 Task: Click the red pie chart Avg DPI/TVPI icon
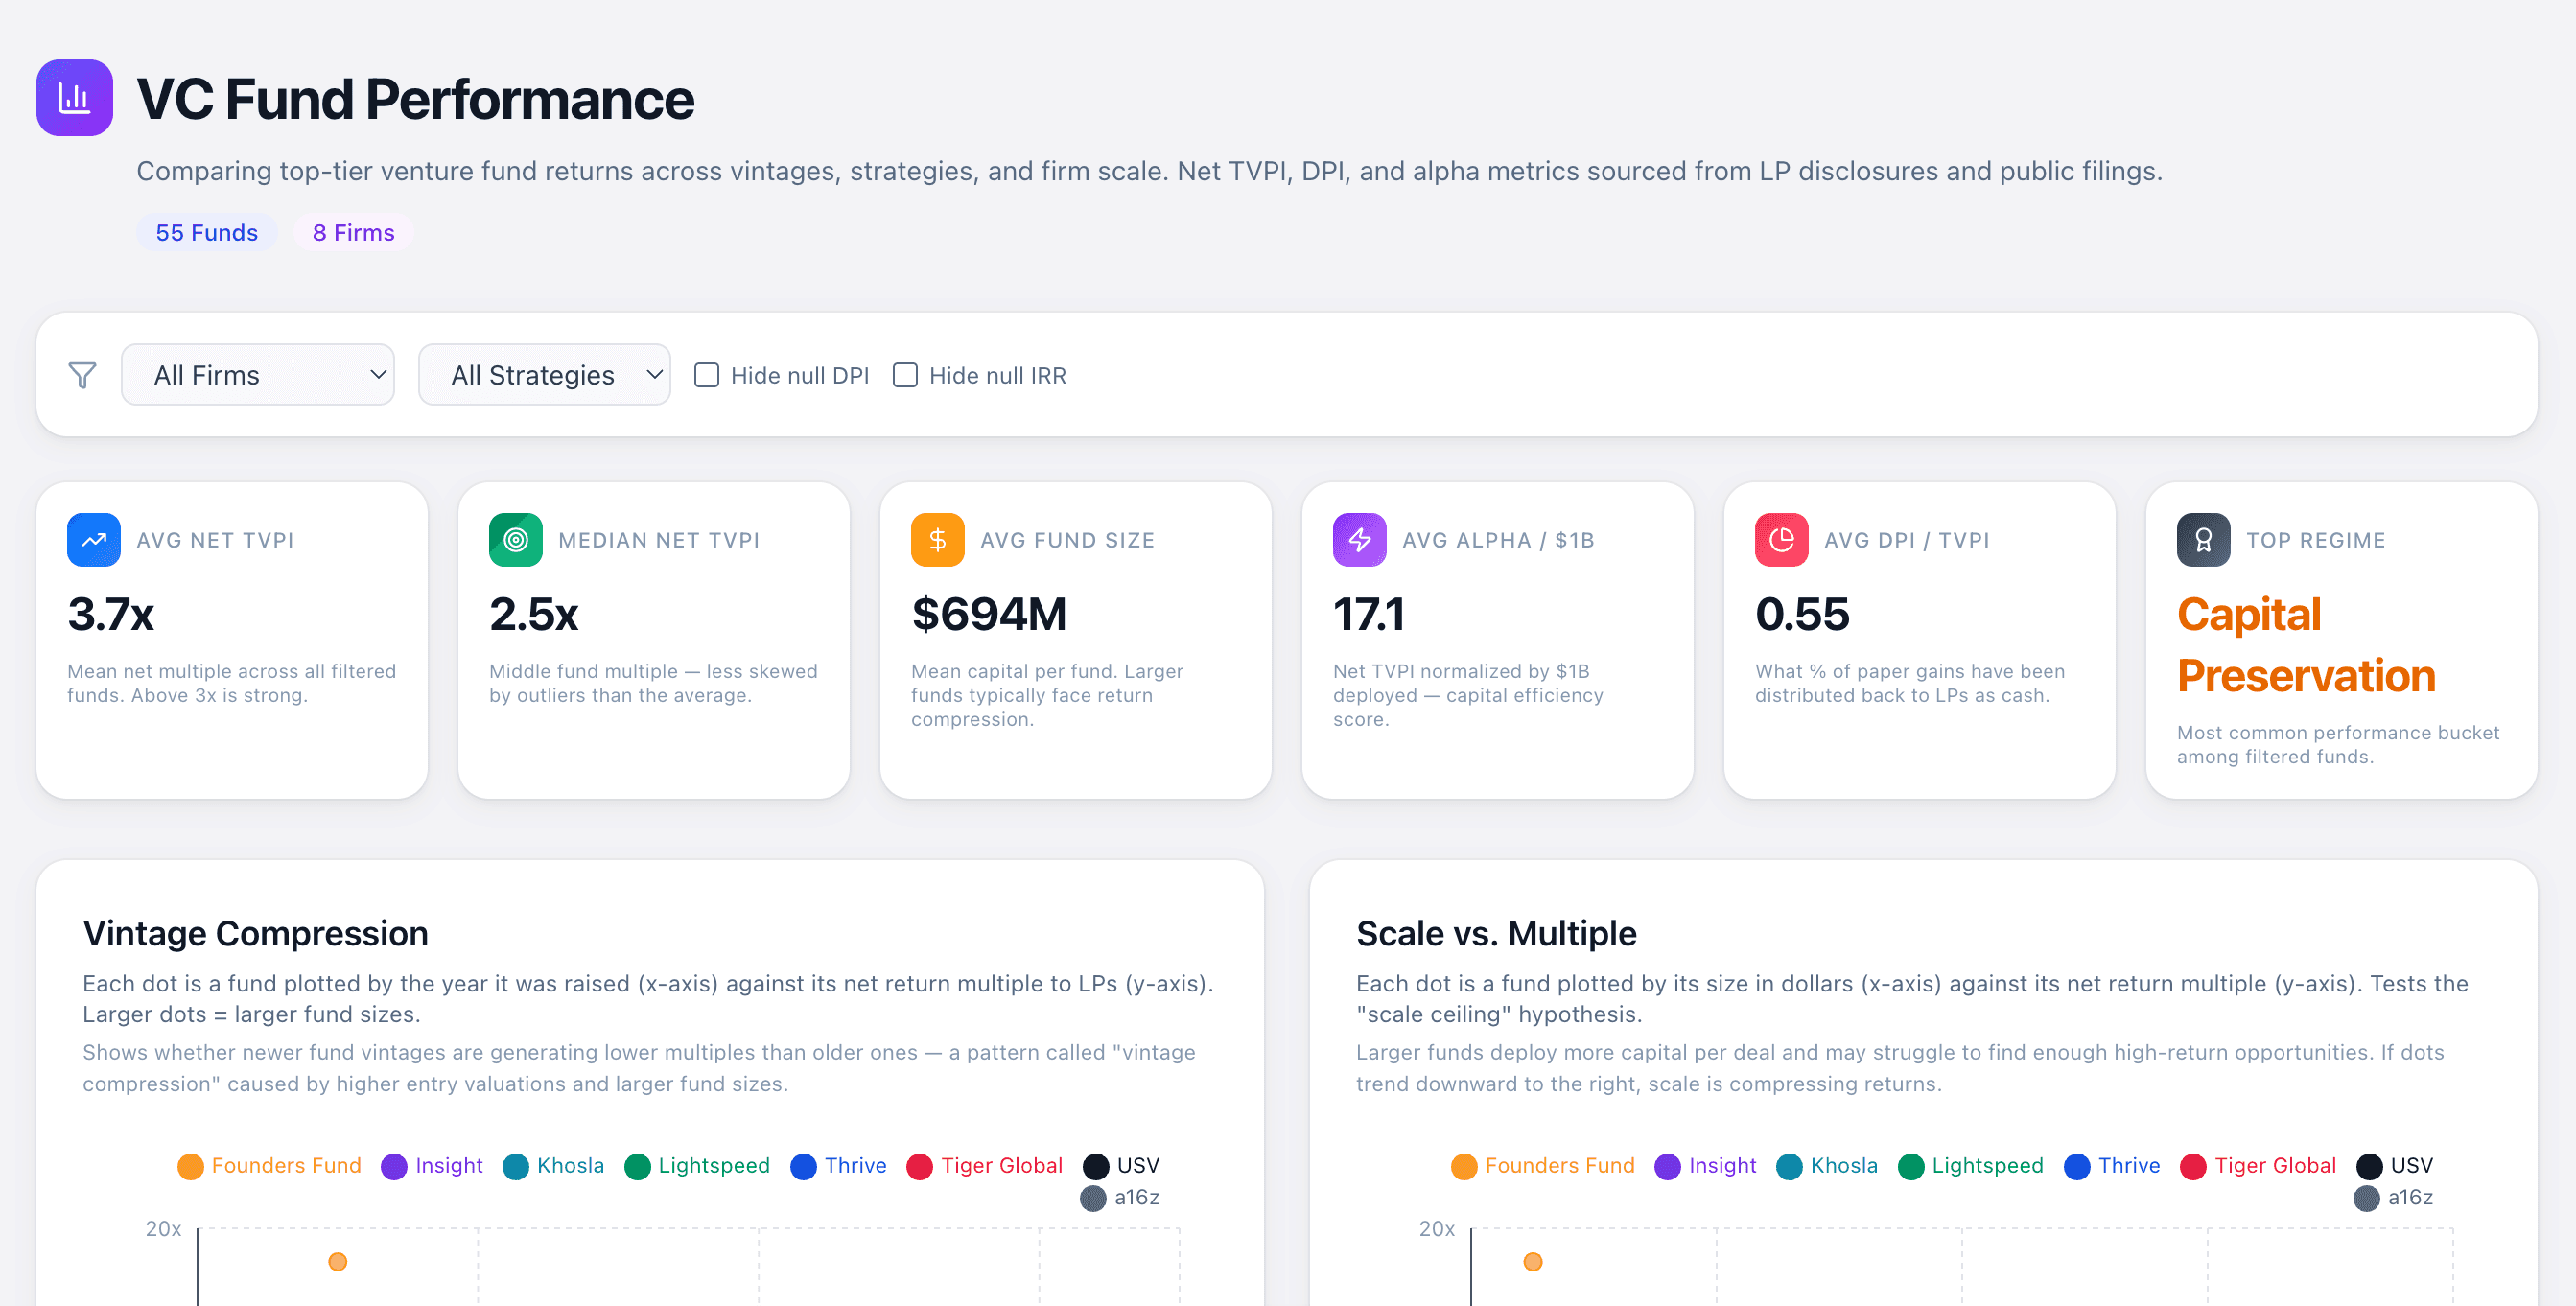tap(1781, 540)
